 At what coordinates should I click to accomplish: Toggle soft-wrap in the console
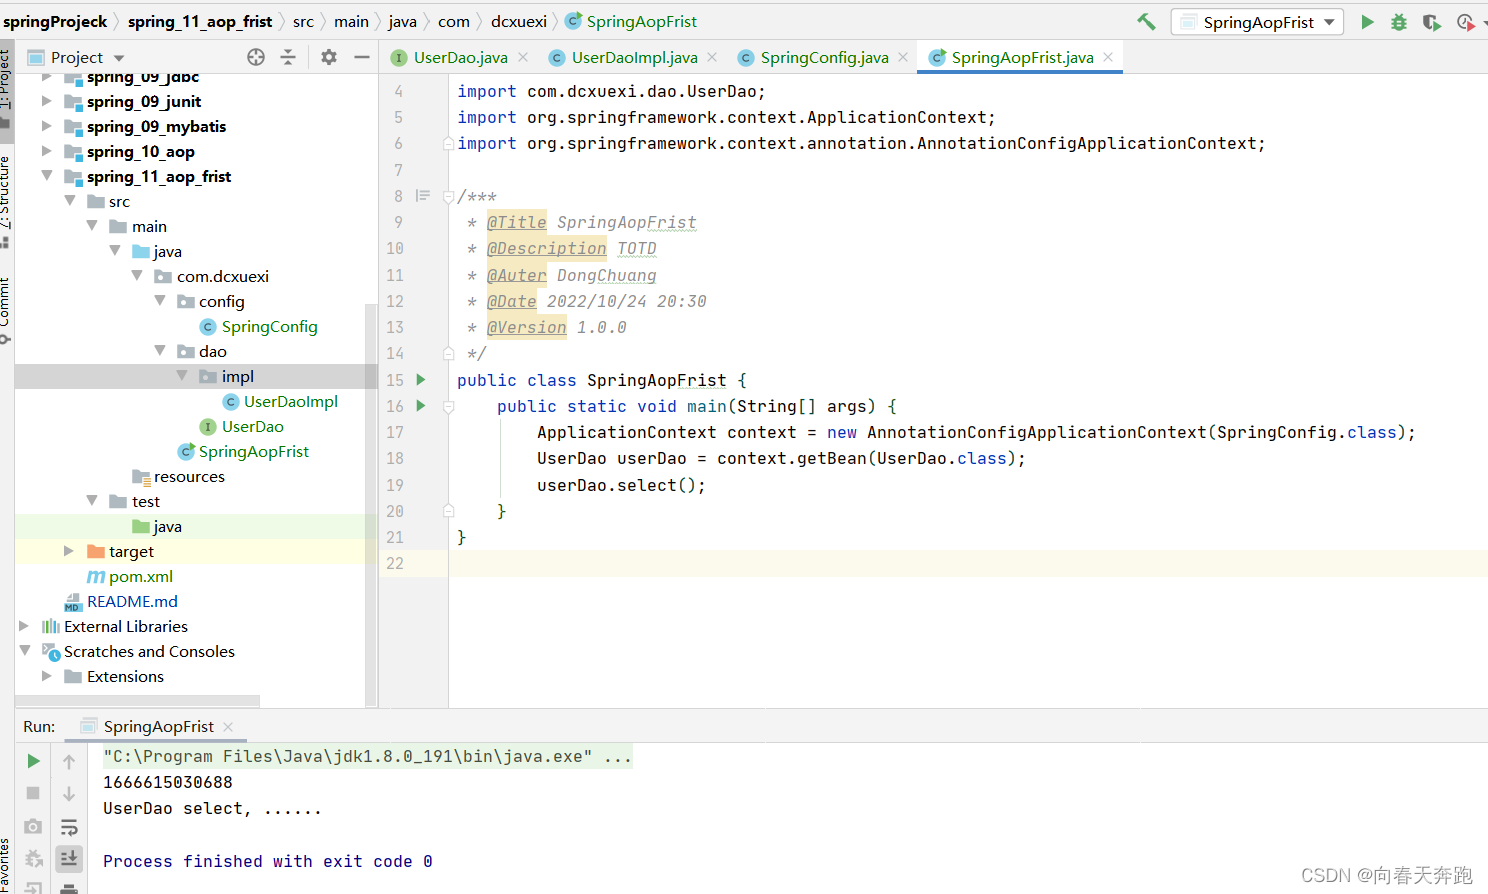[69, 826]
